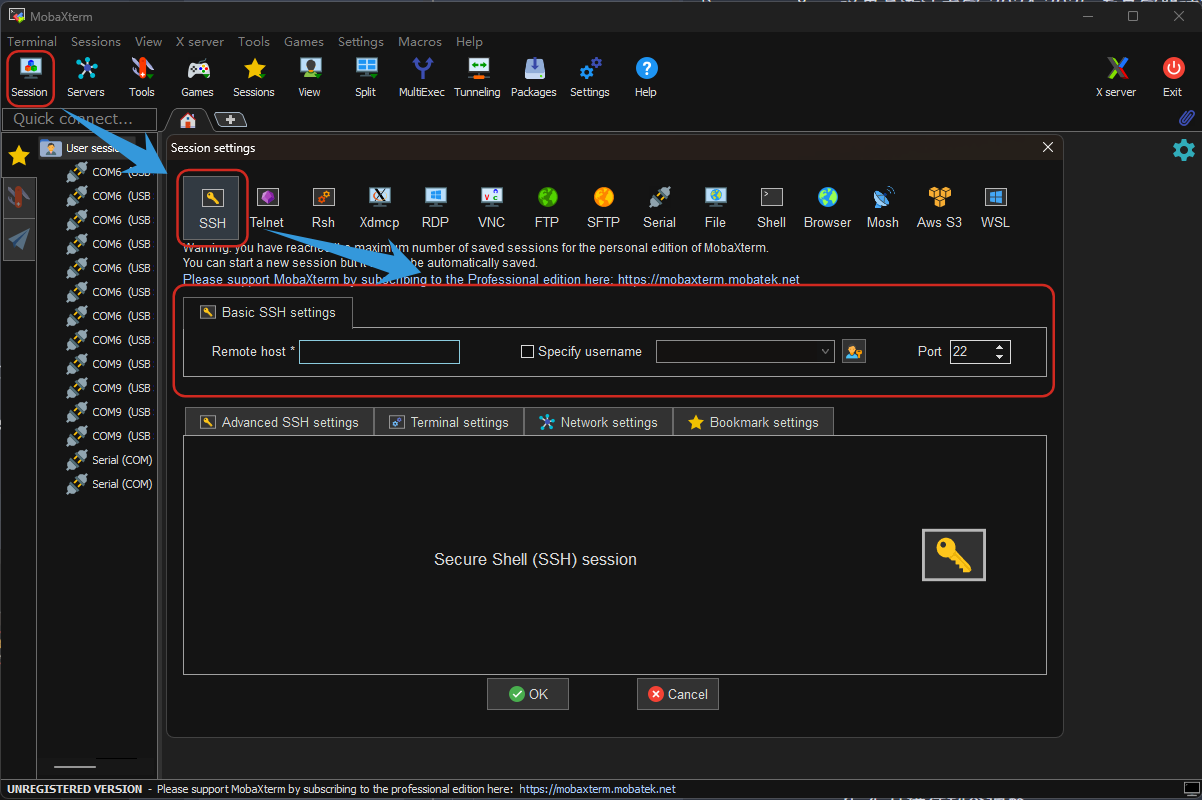Open the Tunneling toolbar icon
The image size is (1202, 800).
click(477, 78)
